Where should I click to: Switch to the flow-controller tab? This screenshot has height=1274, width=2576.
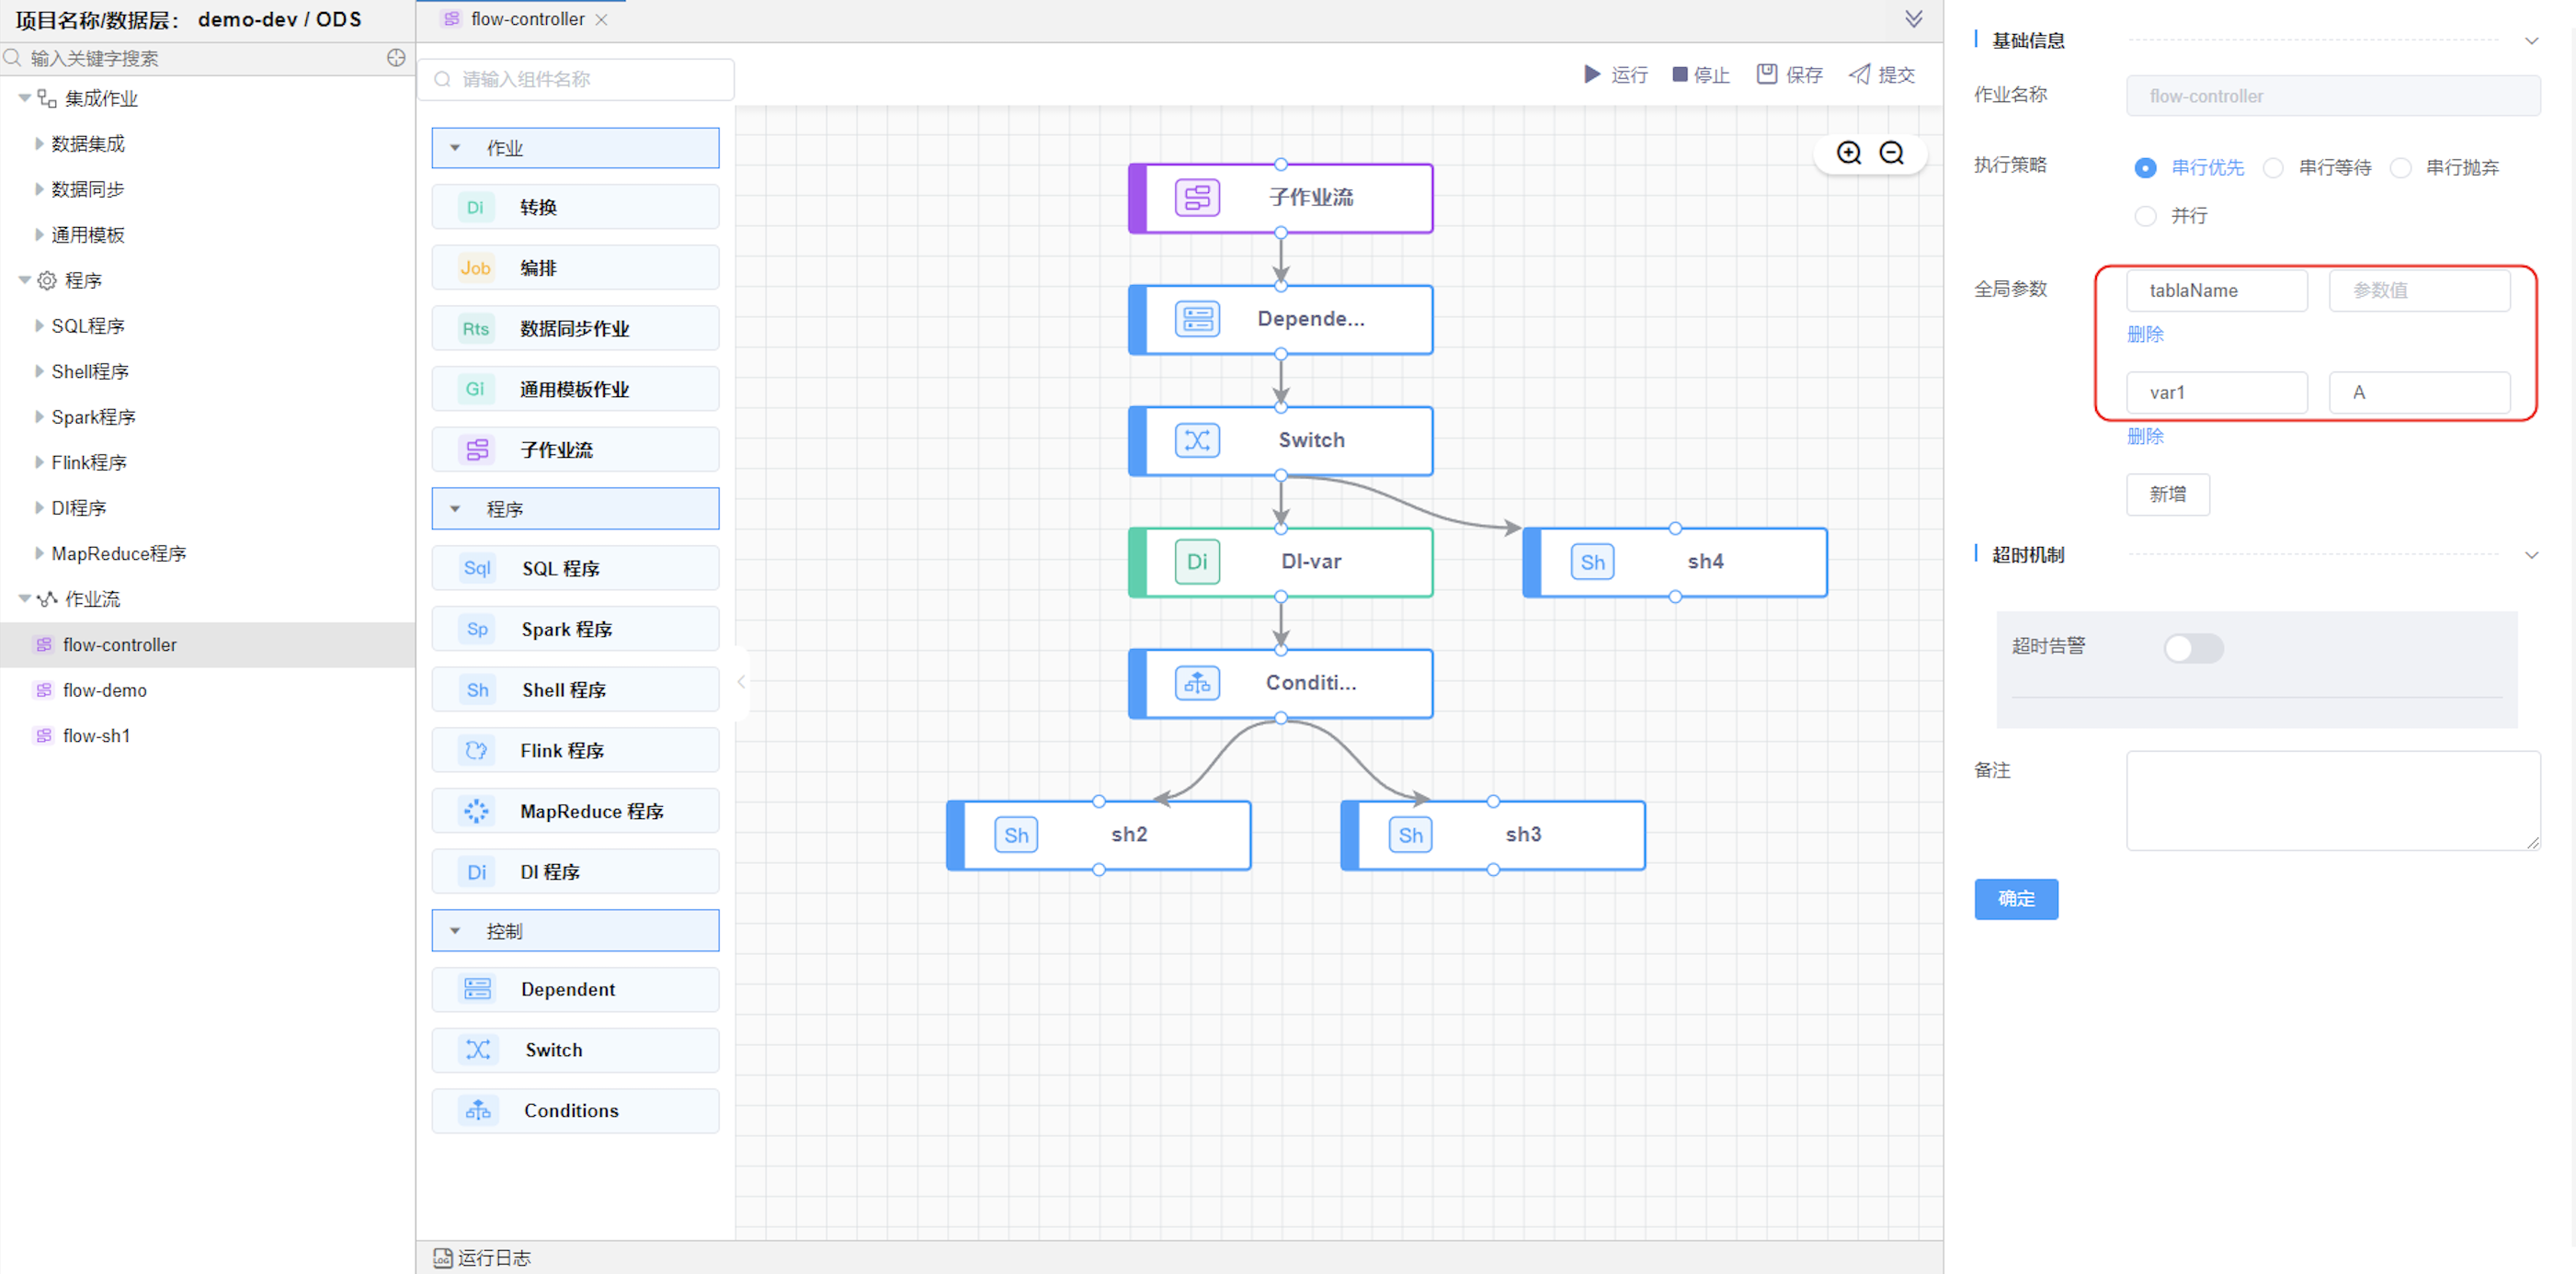tap(526, 19)
